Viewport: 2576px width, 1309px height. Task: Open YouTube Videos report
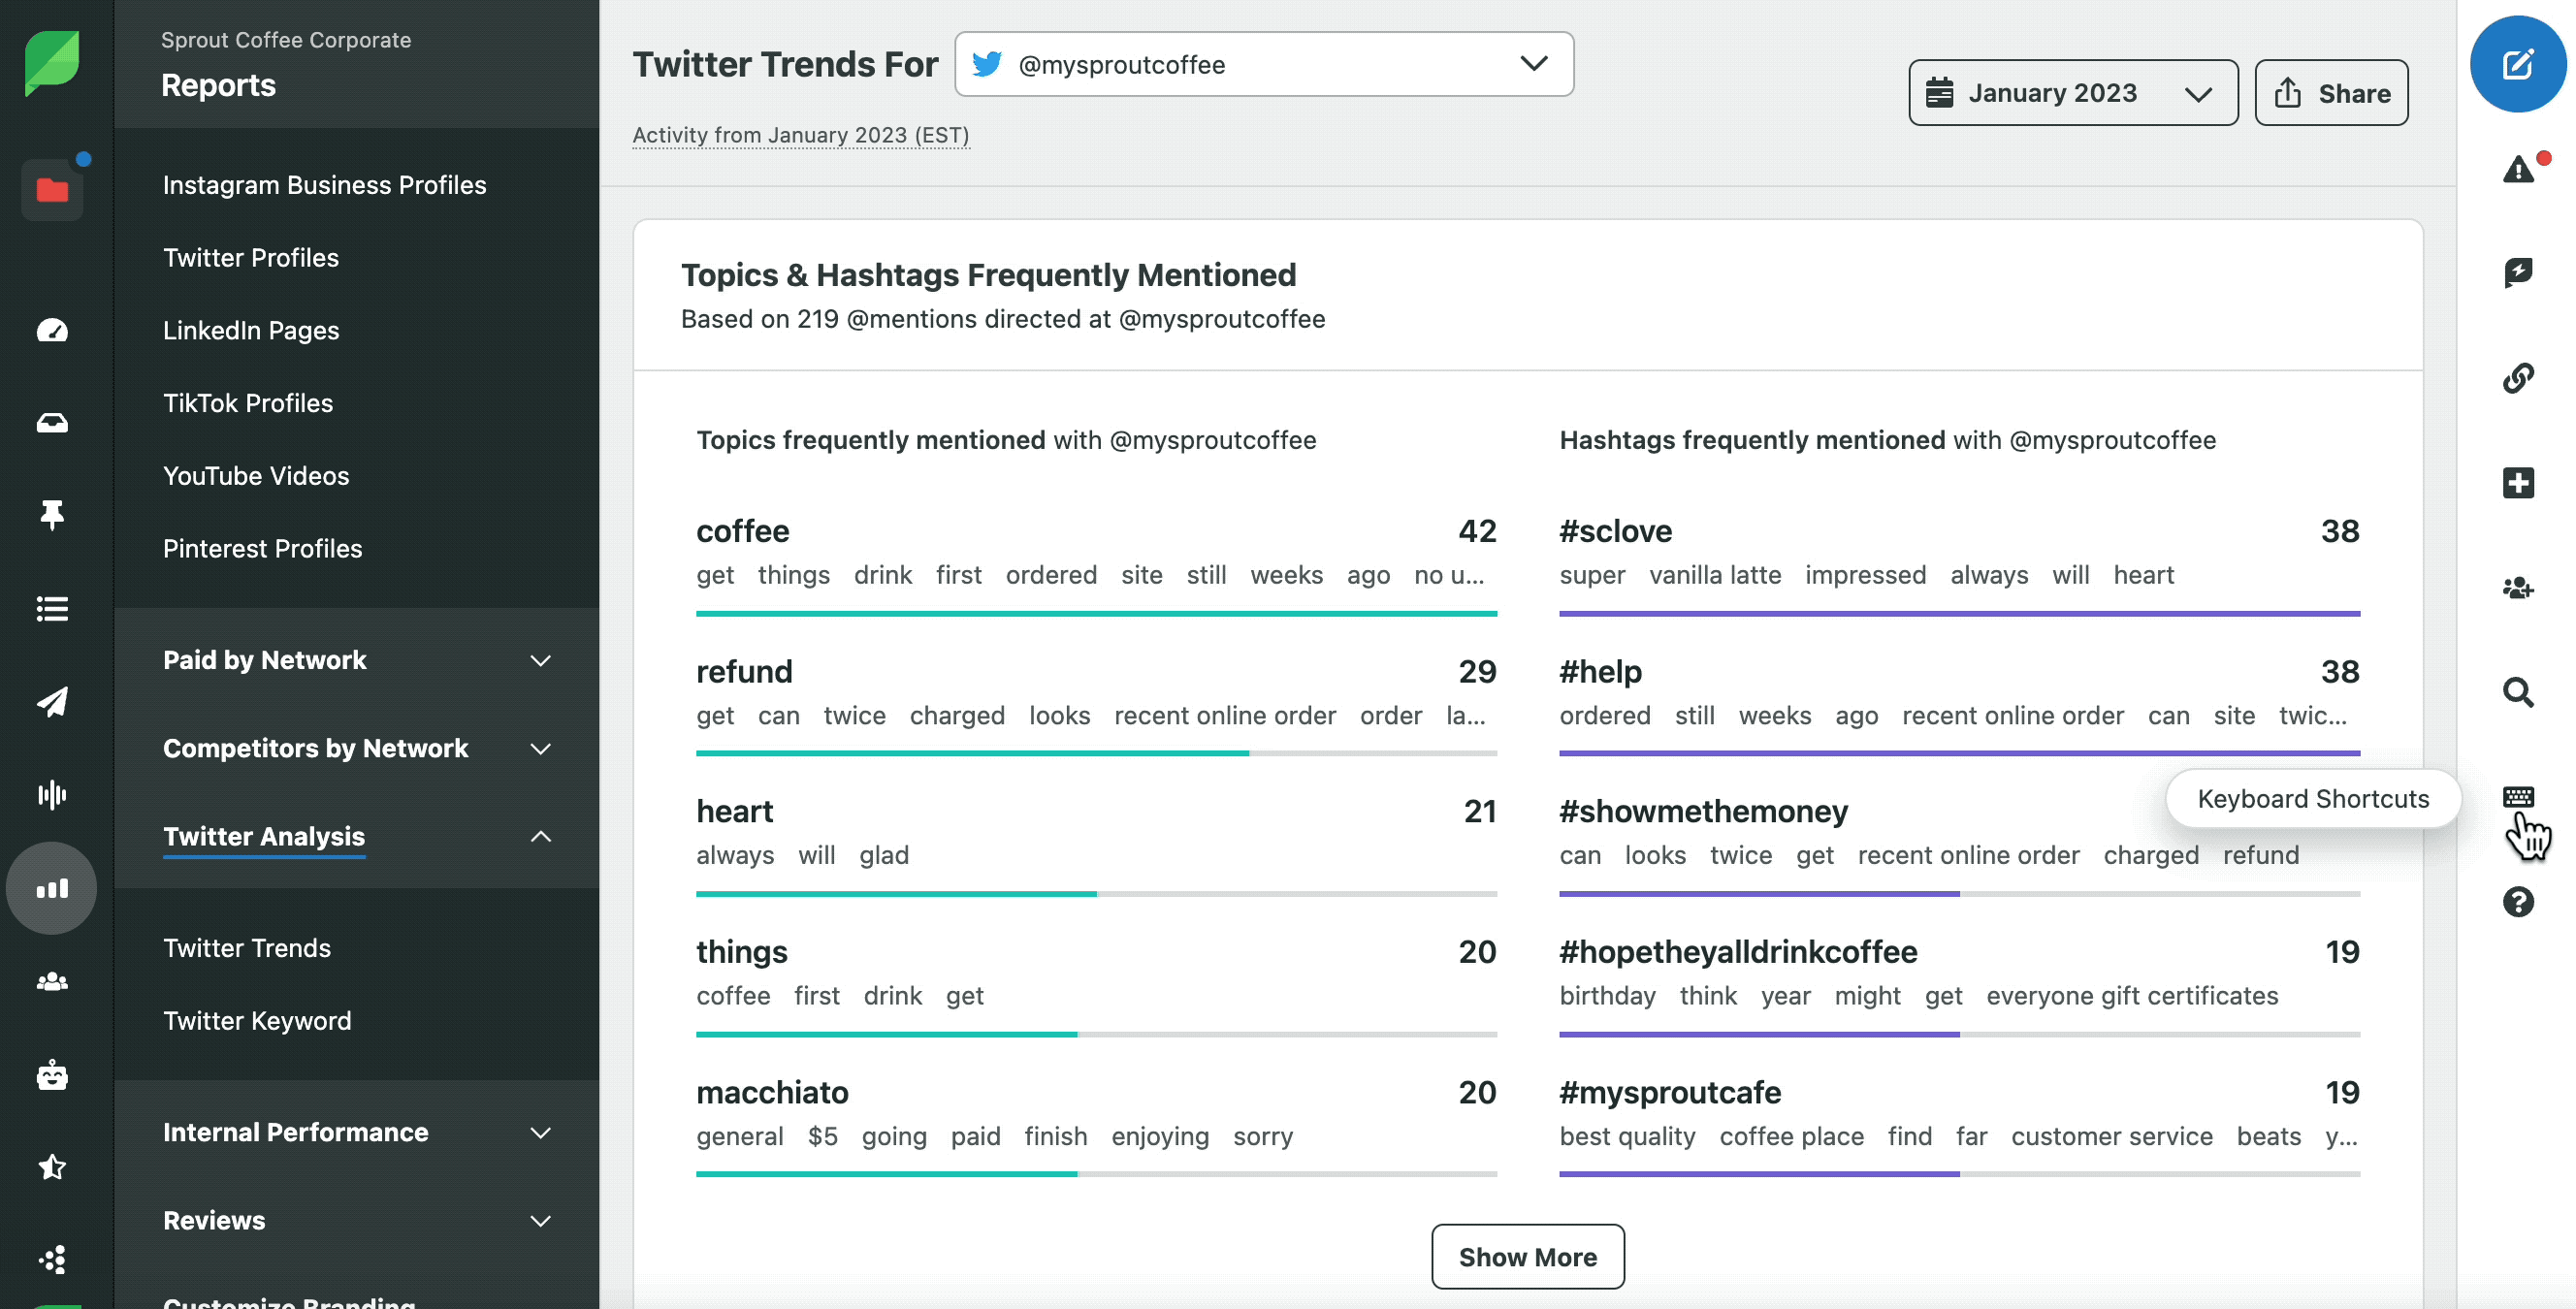256,476
